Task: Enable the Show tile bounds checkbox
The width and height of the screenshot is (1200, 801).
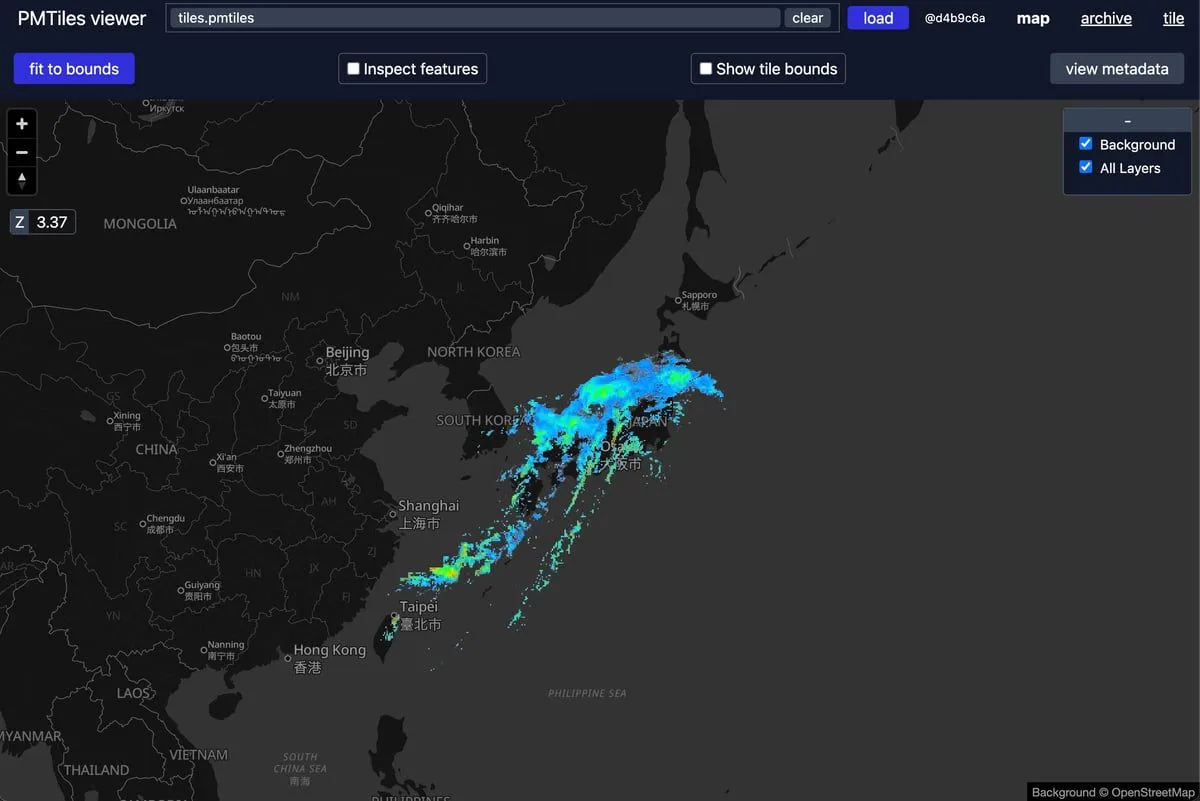Action: tap(706, 69)
